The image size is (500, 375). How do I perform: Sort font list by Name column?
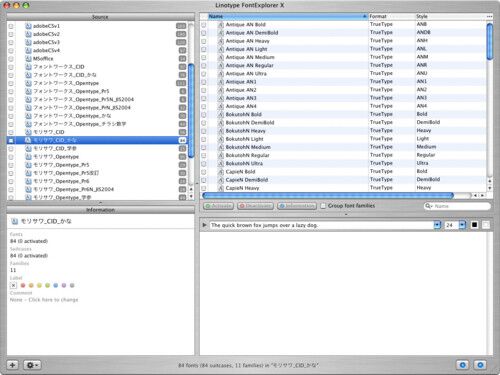pos(287,16)
